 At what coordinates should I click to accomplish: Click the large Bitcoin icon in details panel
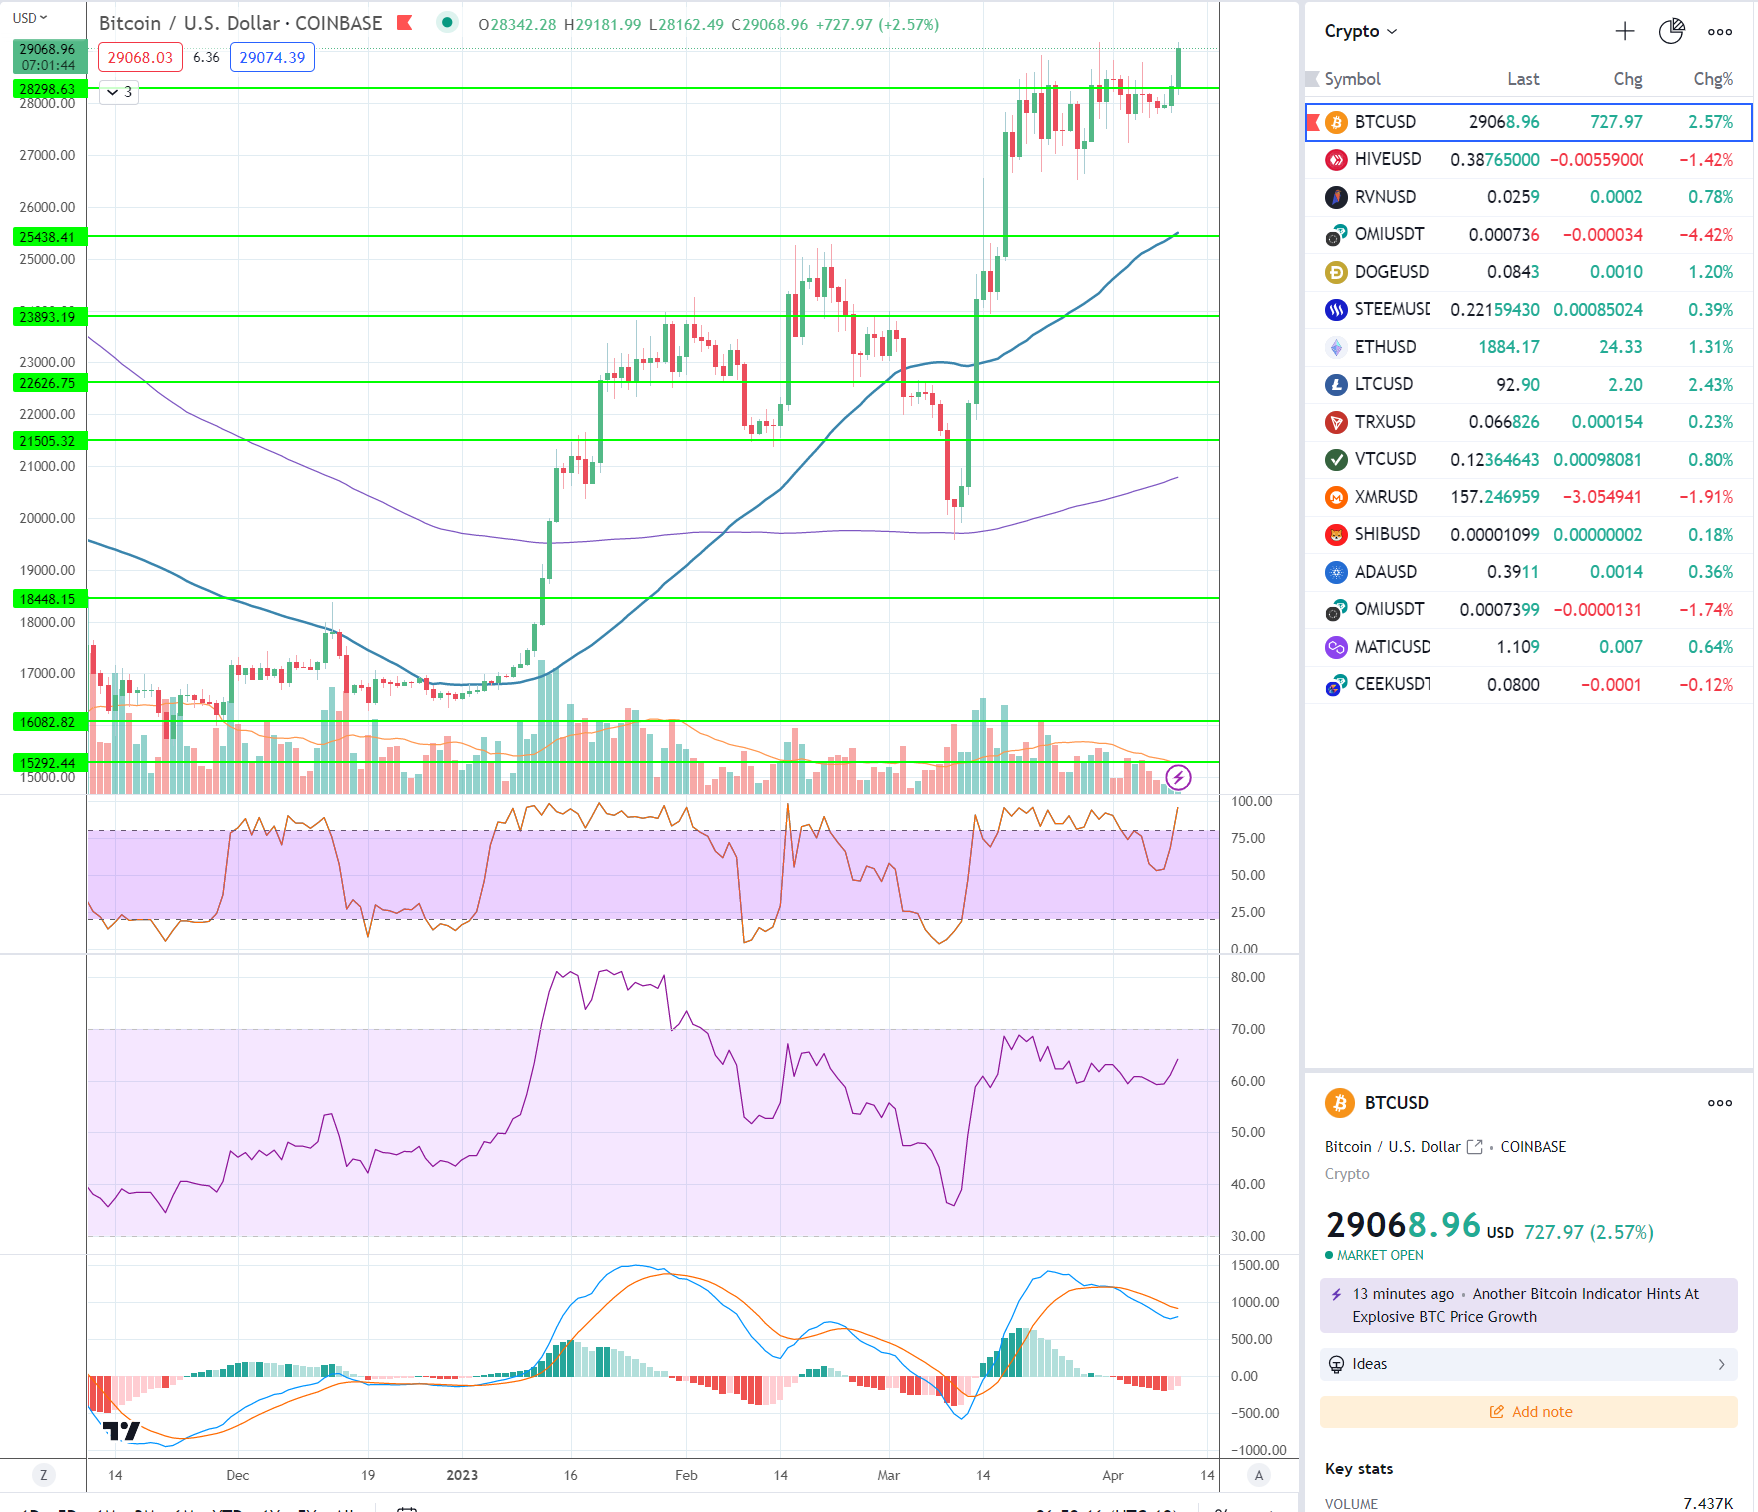click(x=1340, y=1103)
